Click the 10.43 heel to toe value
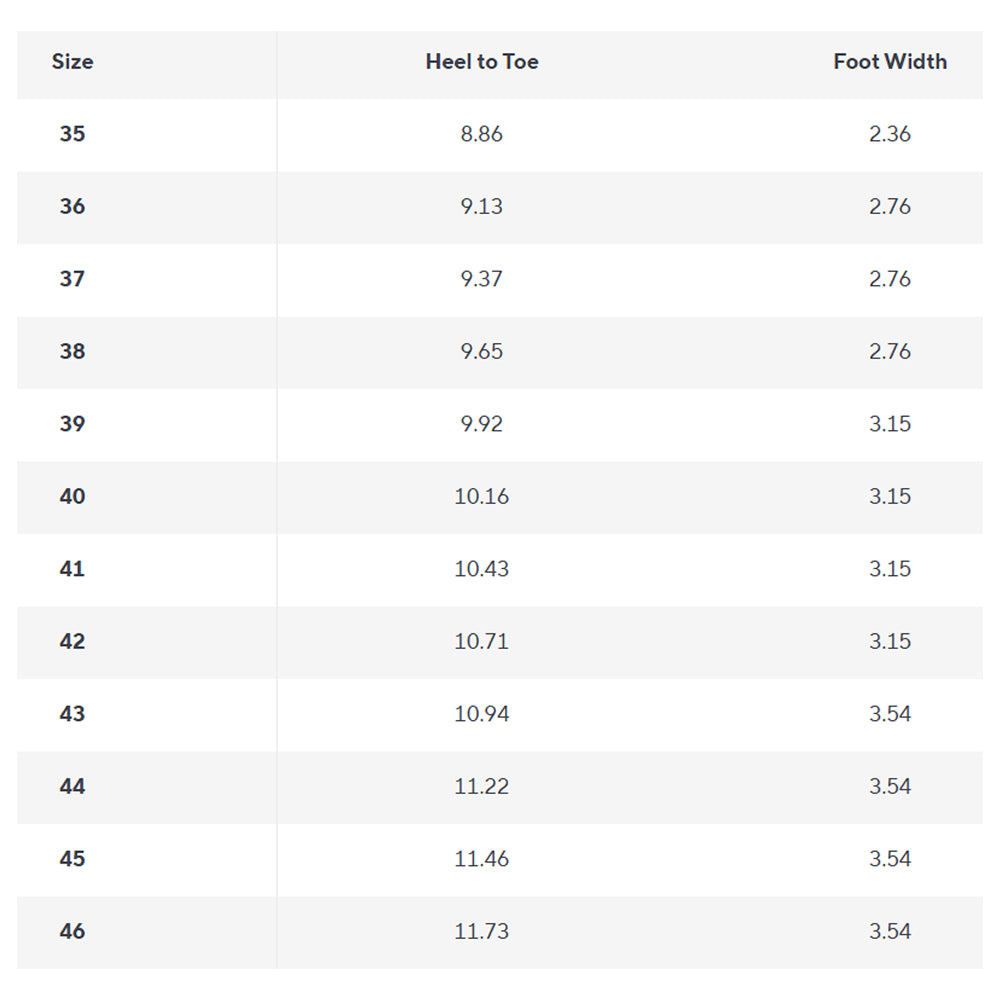The image size is (1000, 1000). tap(482, 569)
